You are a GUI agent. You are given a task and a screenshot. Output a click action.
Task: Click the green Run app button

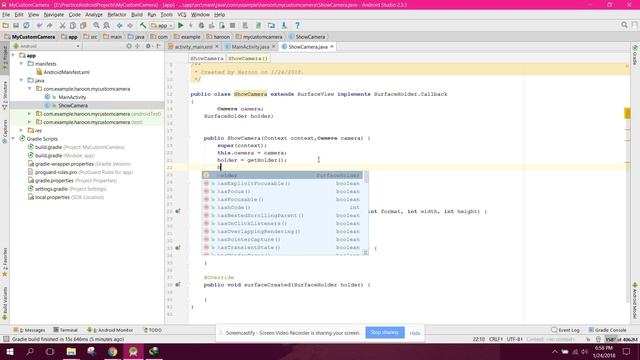click(180, 25)
